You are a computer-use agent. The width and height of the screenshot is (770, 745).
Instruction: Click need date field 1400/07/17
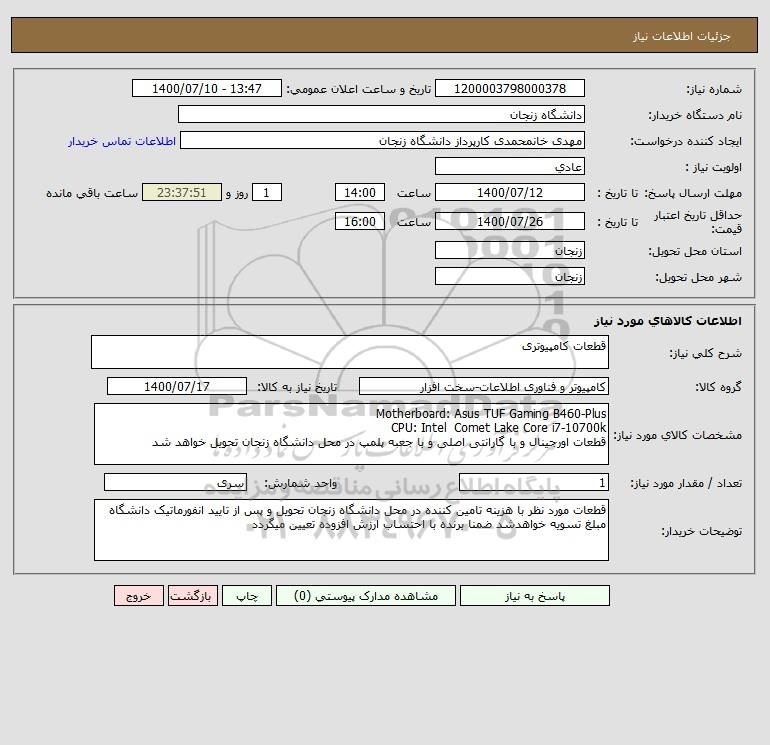pos(177,386)
